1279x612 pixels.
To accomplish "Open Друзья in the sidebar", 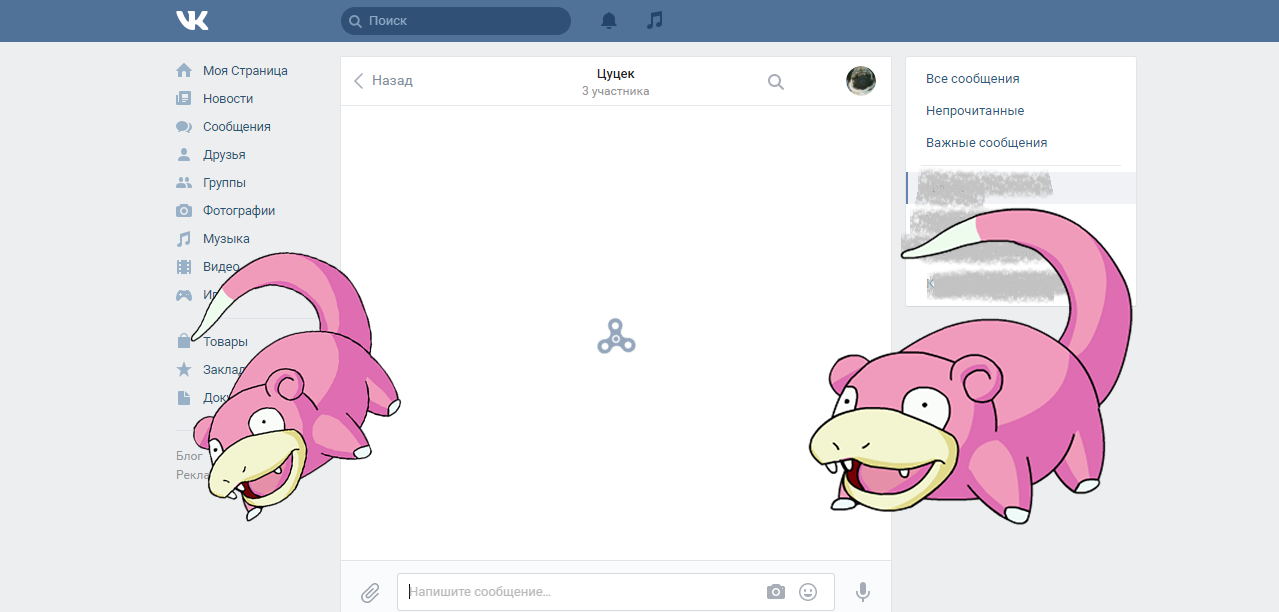I will point(223,155).
